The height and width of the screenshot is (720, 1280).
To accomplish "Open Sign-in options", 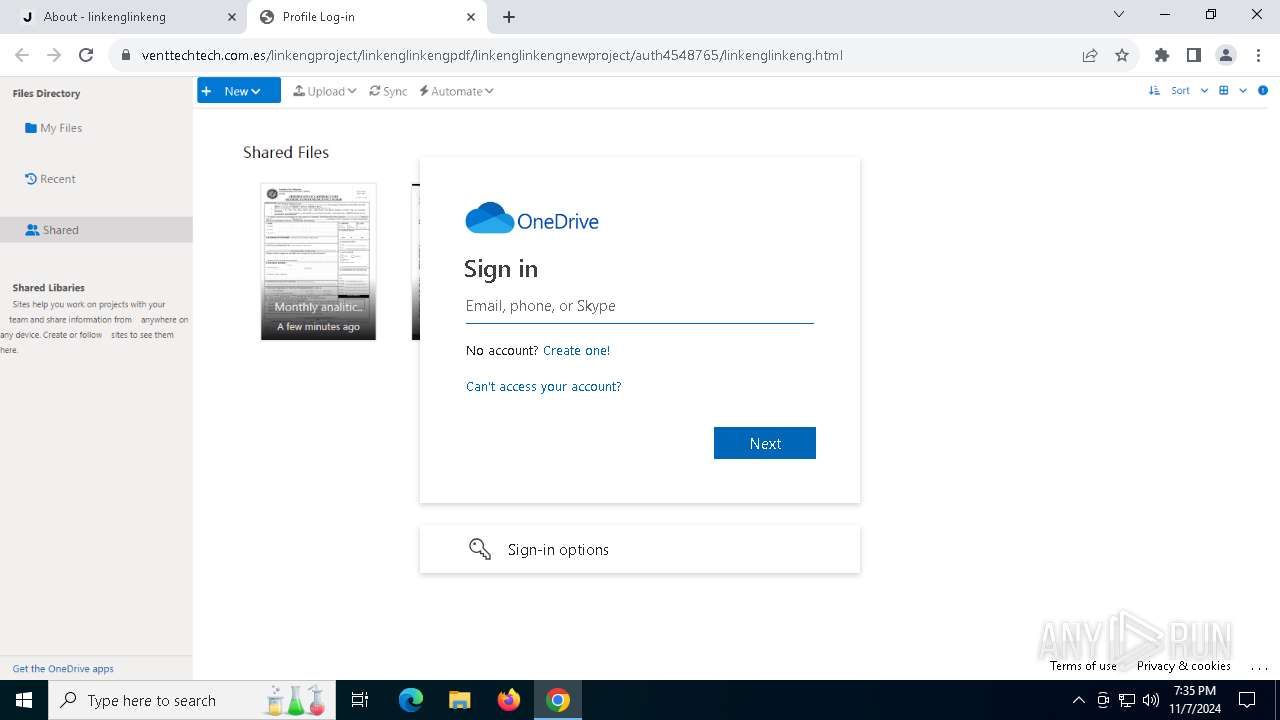I will 640,549.
